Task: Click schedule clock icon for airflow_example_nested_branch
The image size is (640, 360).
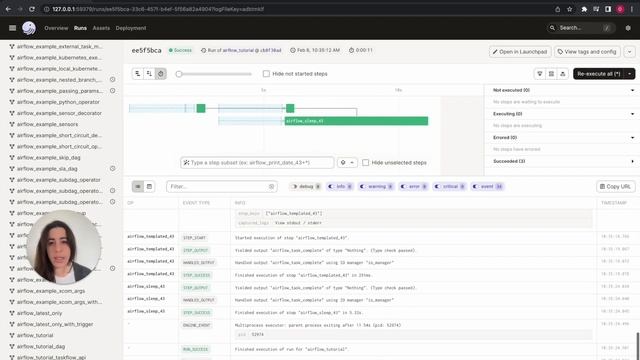Action: 113,80
